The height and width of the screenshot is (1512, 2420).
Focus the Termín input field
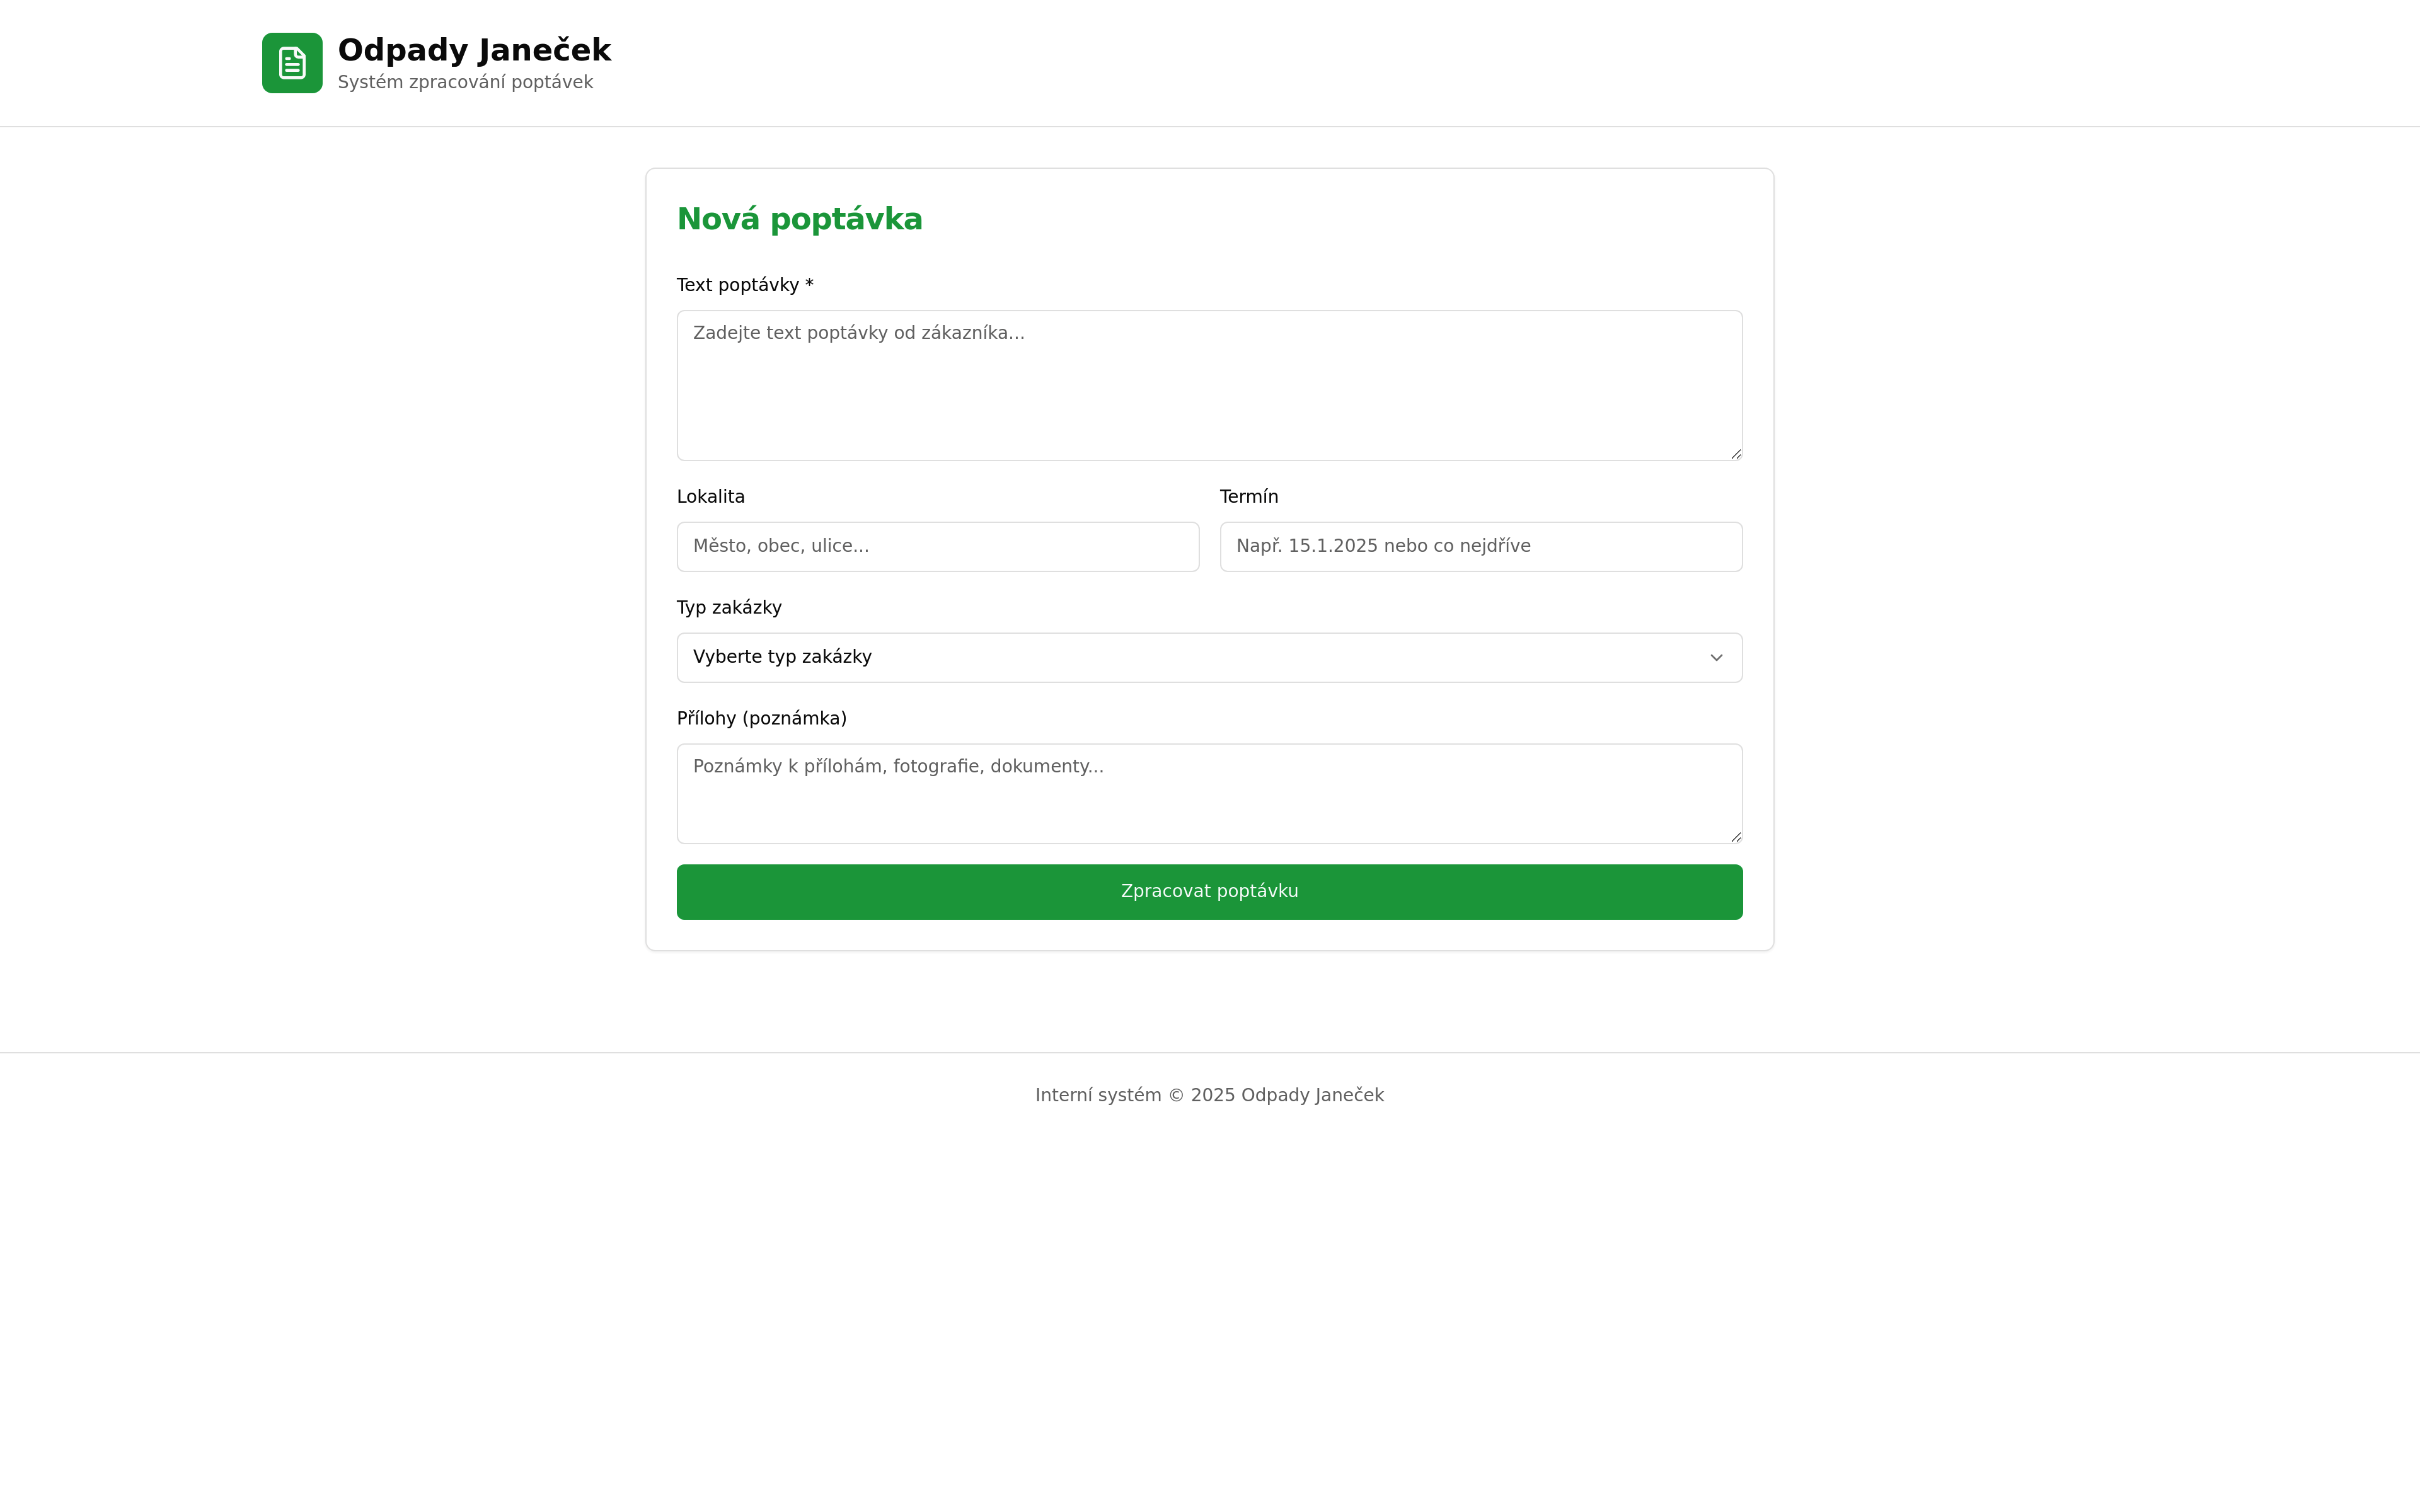coord(1480,546)
